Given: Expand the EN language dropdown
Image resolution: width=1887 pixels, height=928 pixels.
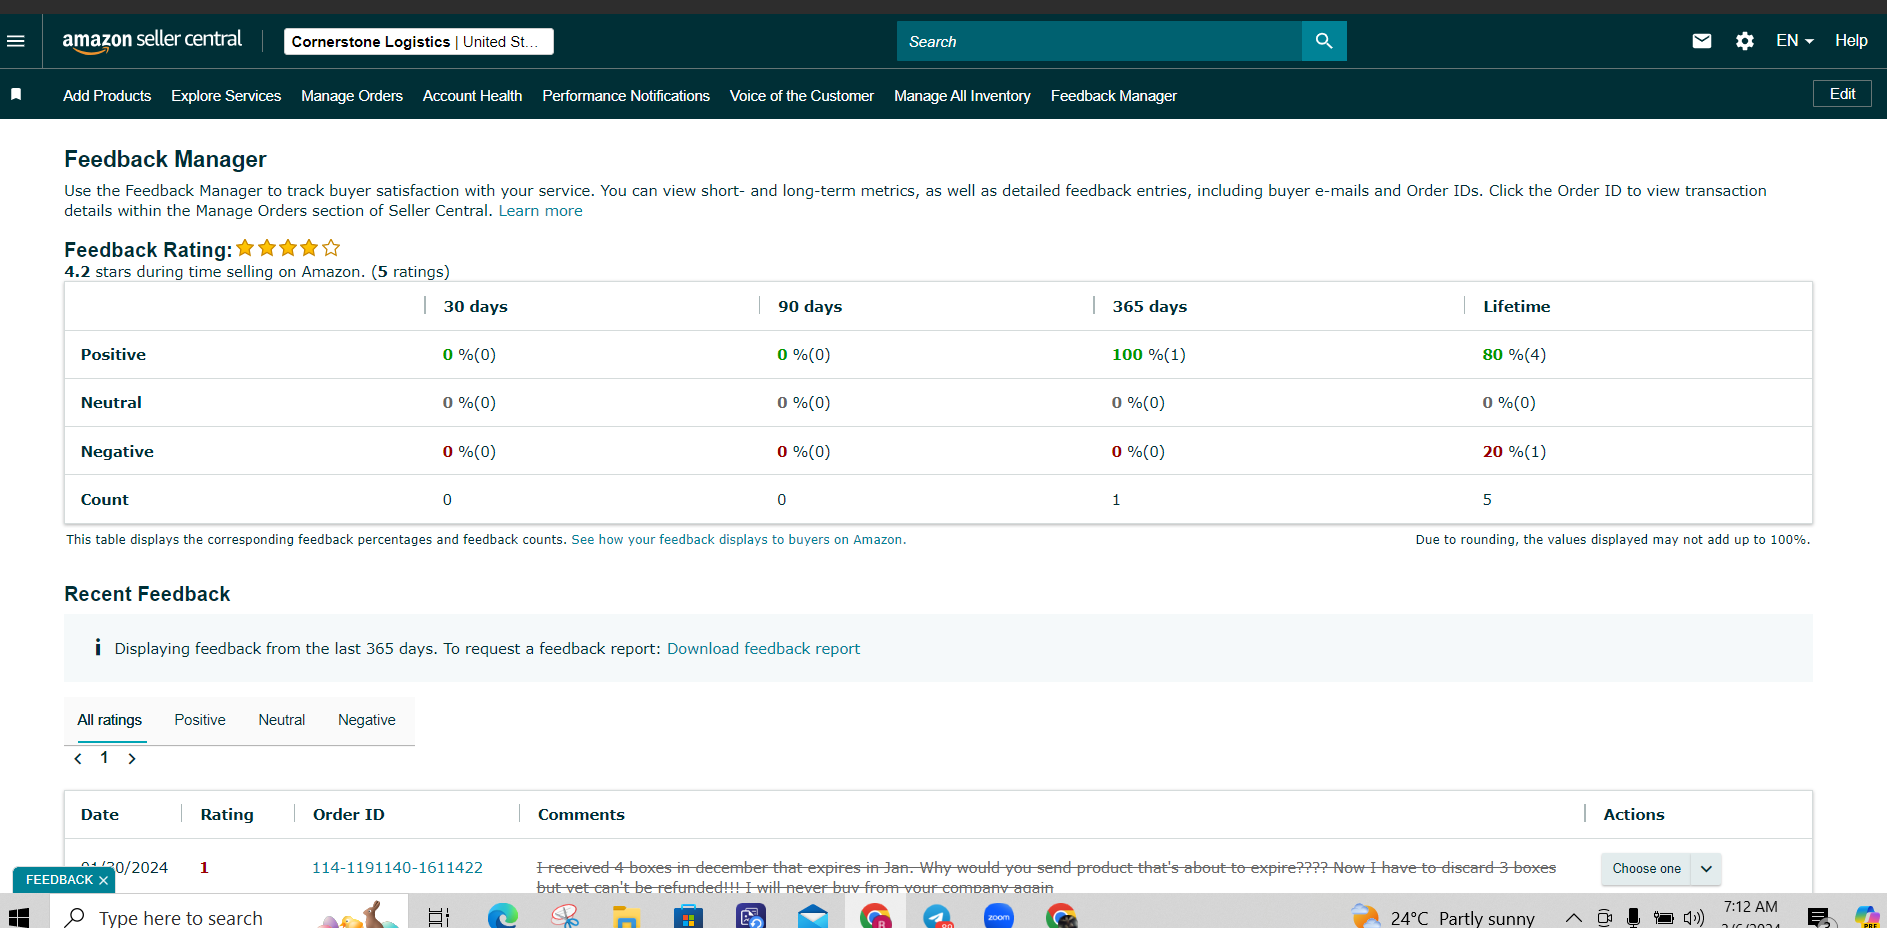Looking at the screenshot, I should [x=1795, y=41].
